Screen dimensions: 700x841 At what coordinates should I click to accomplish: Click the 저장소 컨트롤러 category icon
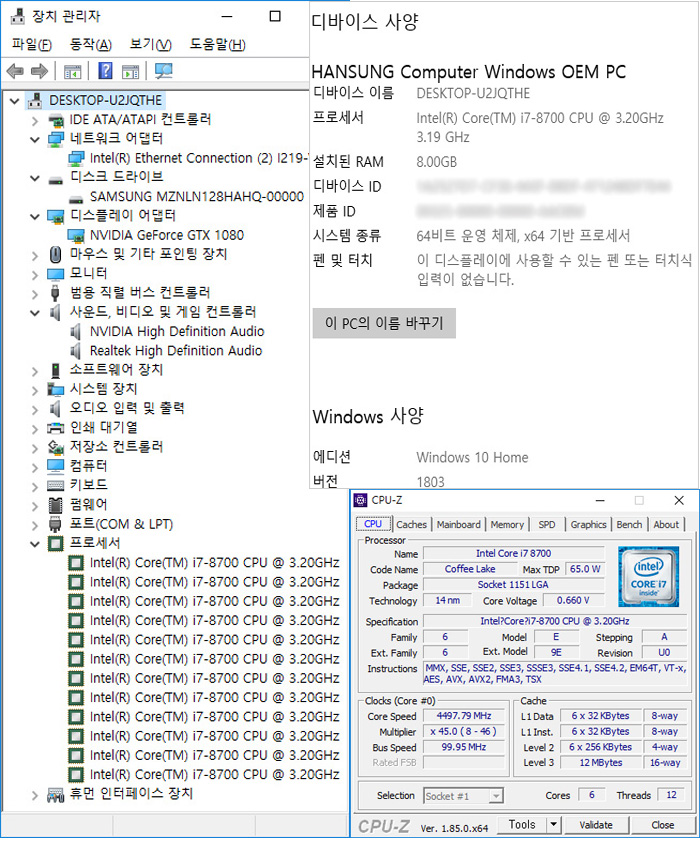pyautogui.click(x=56, y=447)
